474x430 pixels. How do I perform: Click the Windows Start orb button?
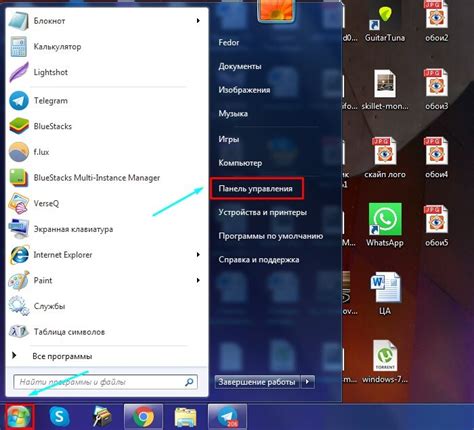tap(19, 417)
